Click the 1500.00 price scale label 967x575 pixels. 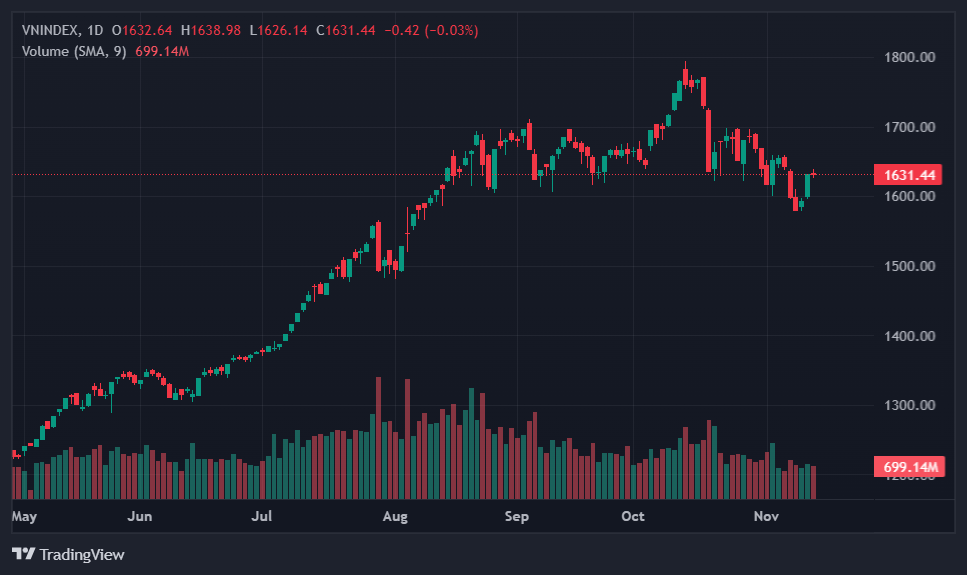coord(910,266)
